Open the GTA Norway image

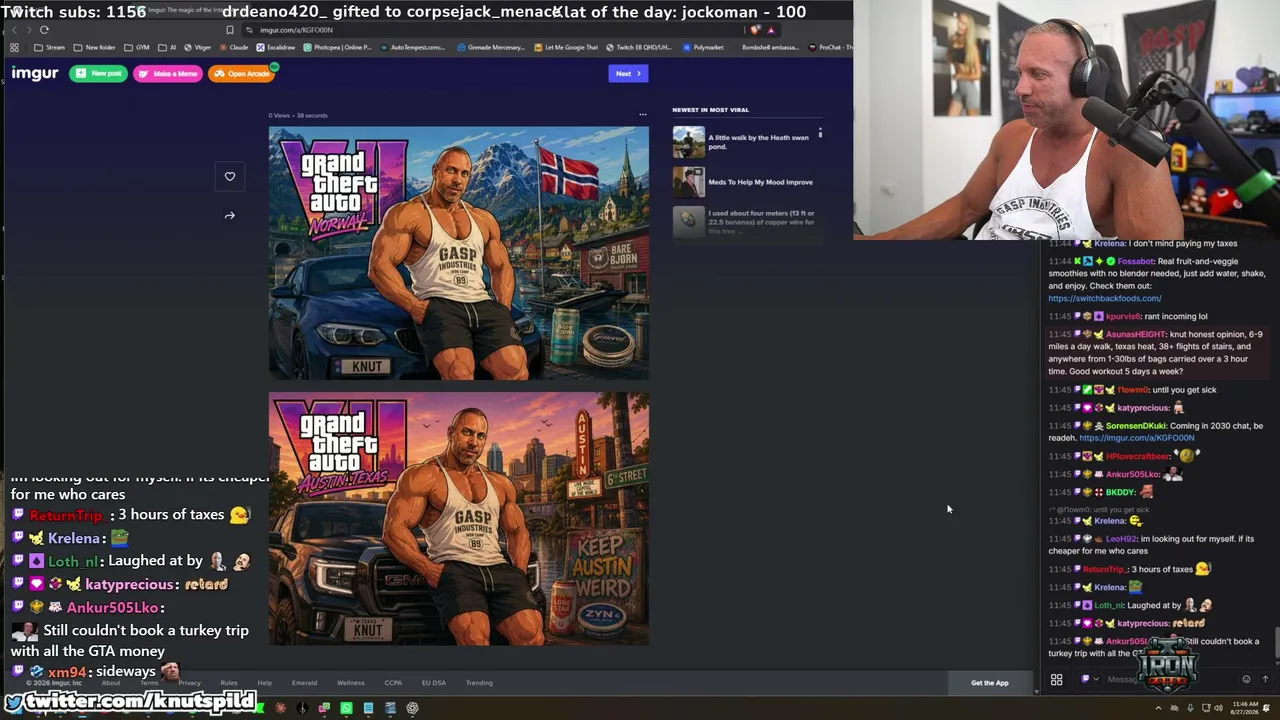tap(458, 253)
